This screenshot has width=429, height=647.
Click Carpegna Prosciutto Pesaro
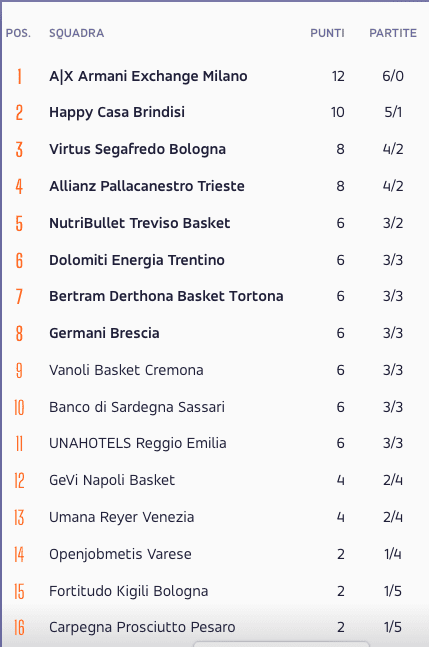click(x=142, y=627)
